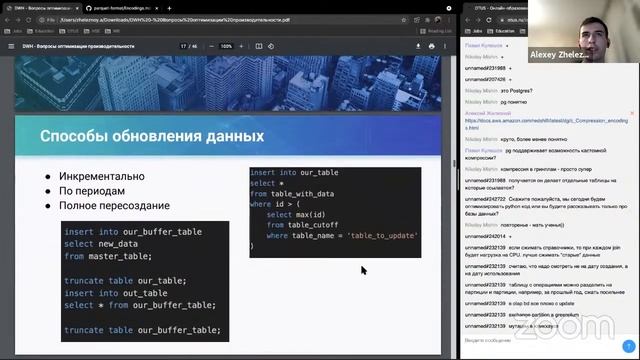Open the extensions puzzle icon
Viewport: 640px width, 360px height.
[427, 20]
